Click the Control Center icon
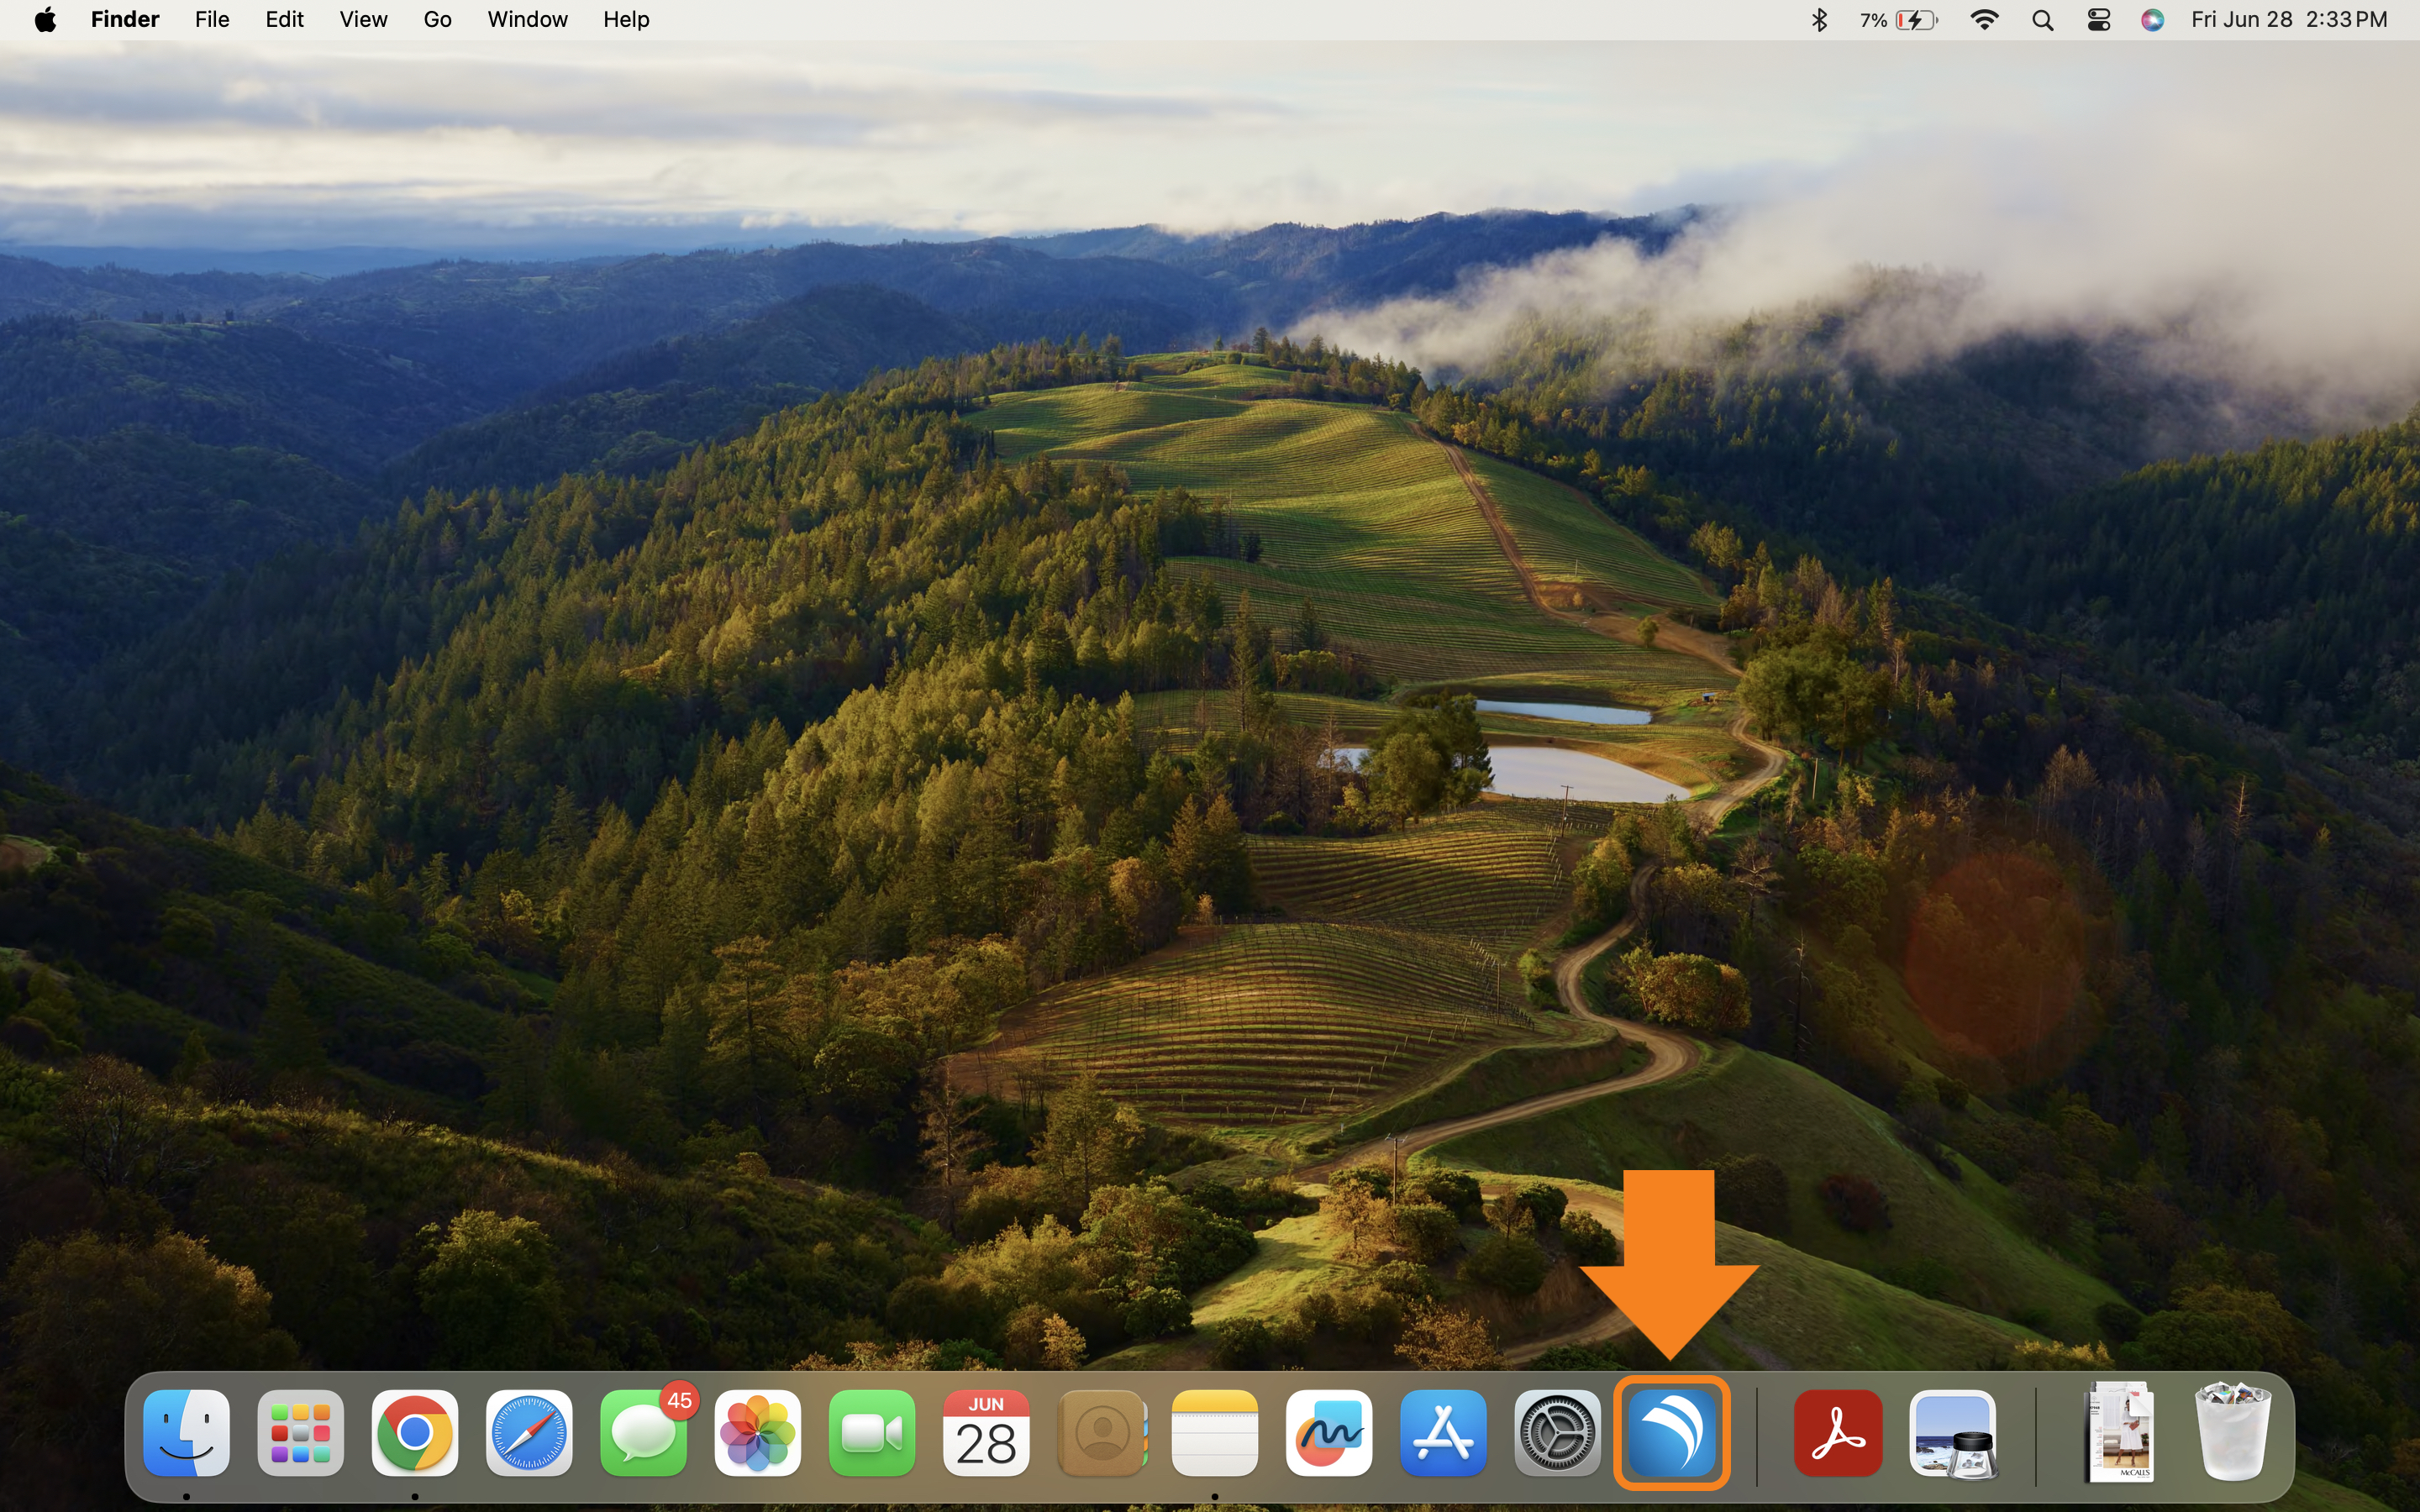The height and width of the screenshot is (1512, 2420). 2097,19
